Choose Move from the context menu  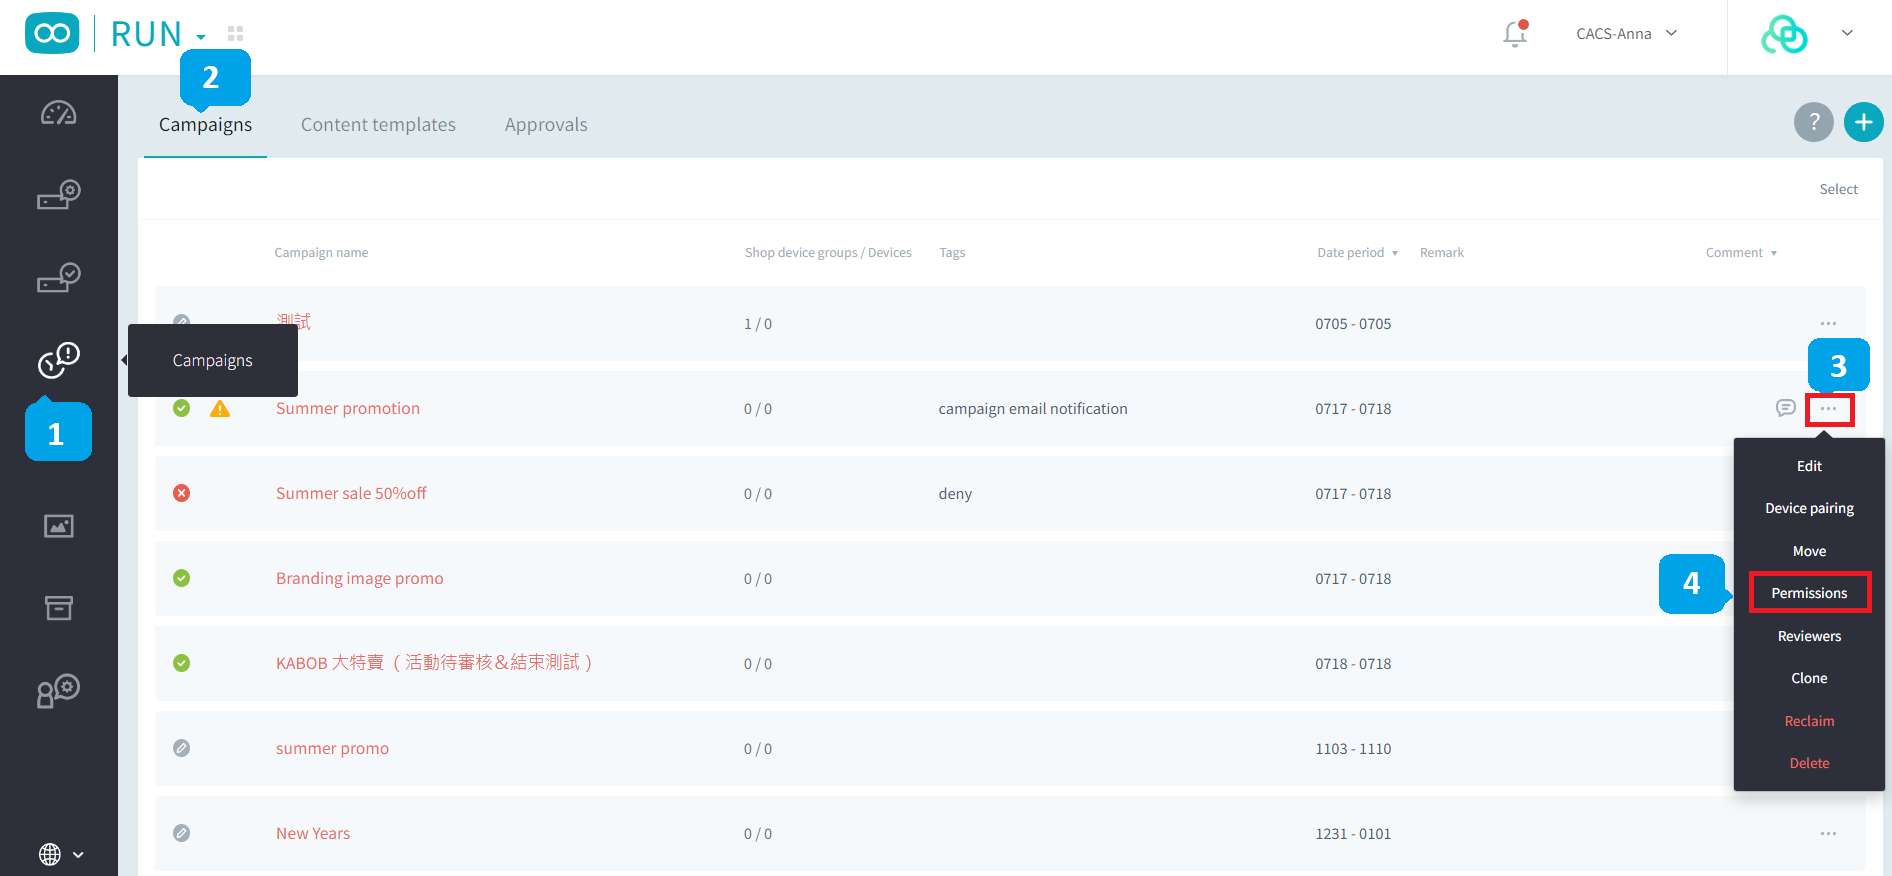pyautogui.click(x=1809, y=551)
